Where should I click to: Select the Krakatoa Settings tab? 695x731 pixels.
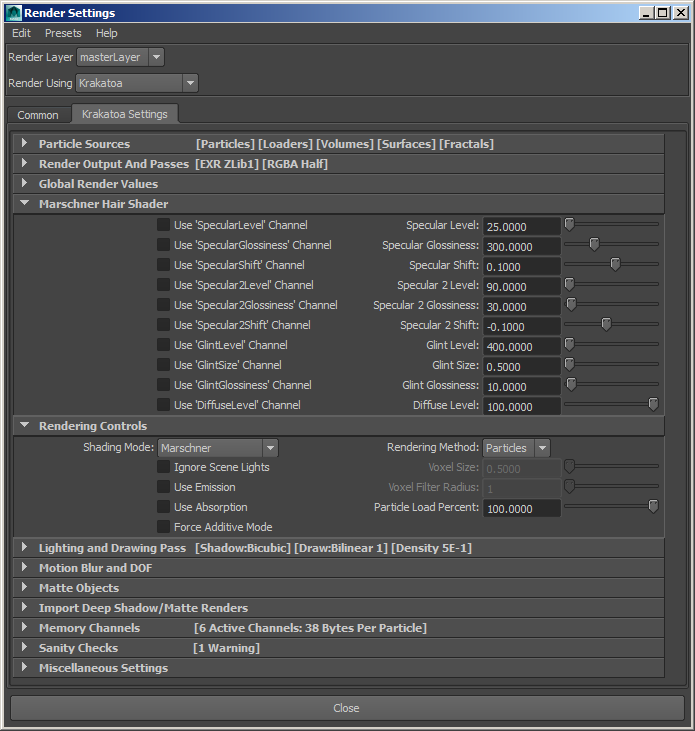click(124, 114)
